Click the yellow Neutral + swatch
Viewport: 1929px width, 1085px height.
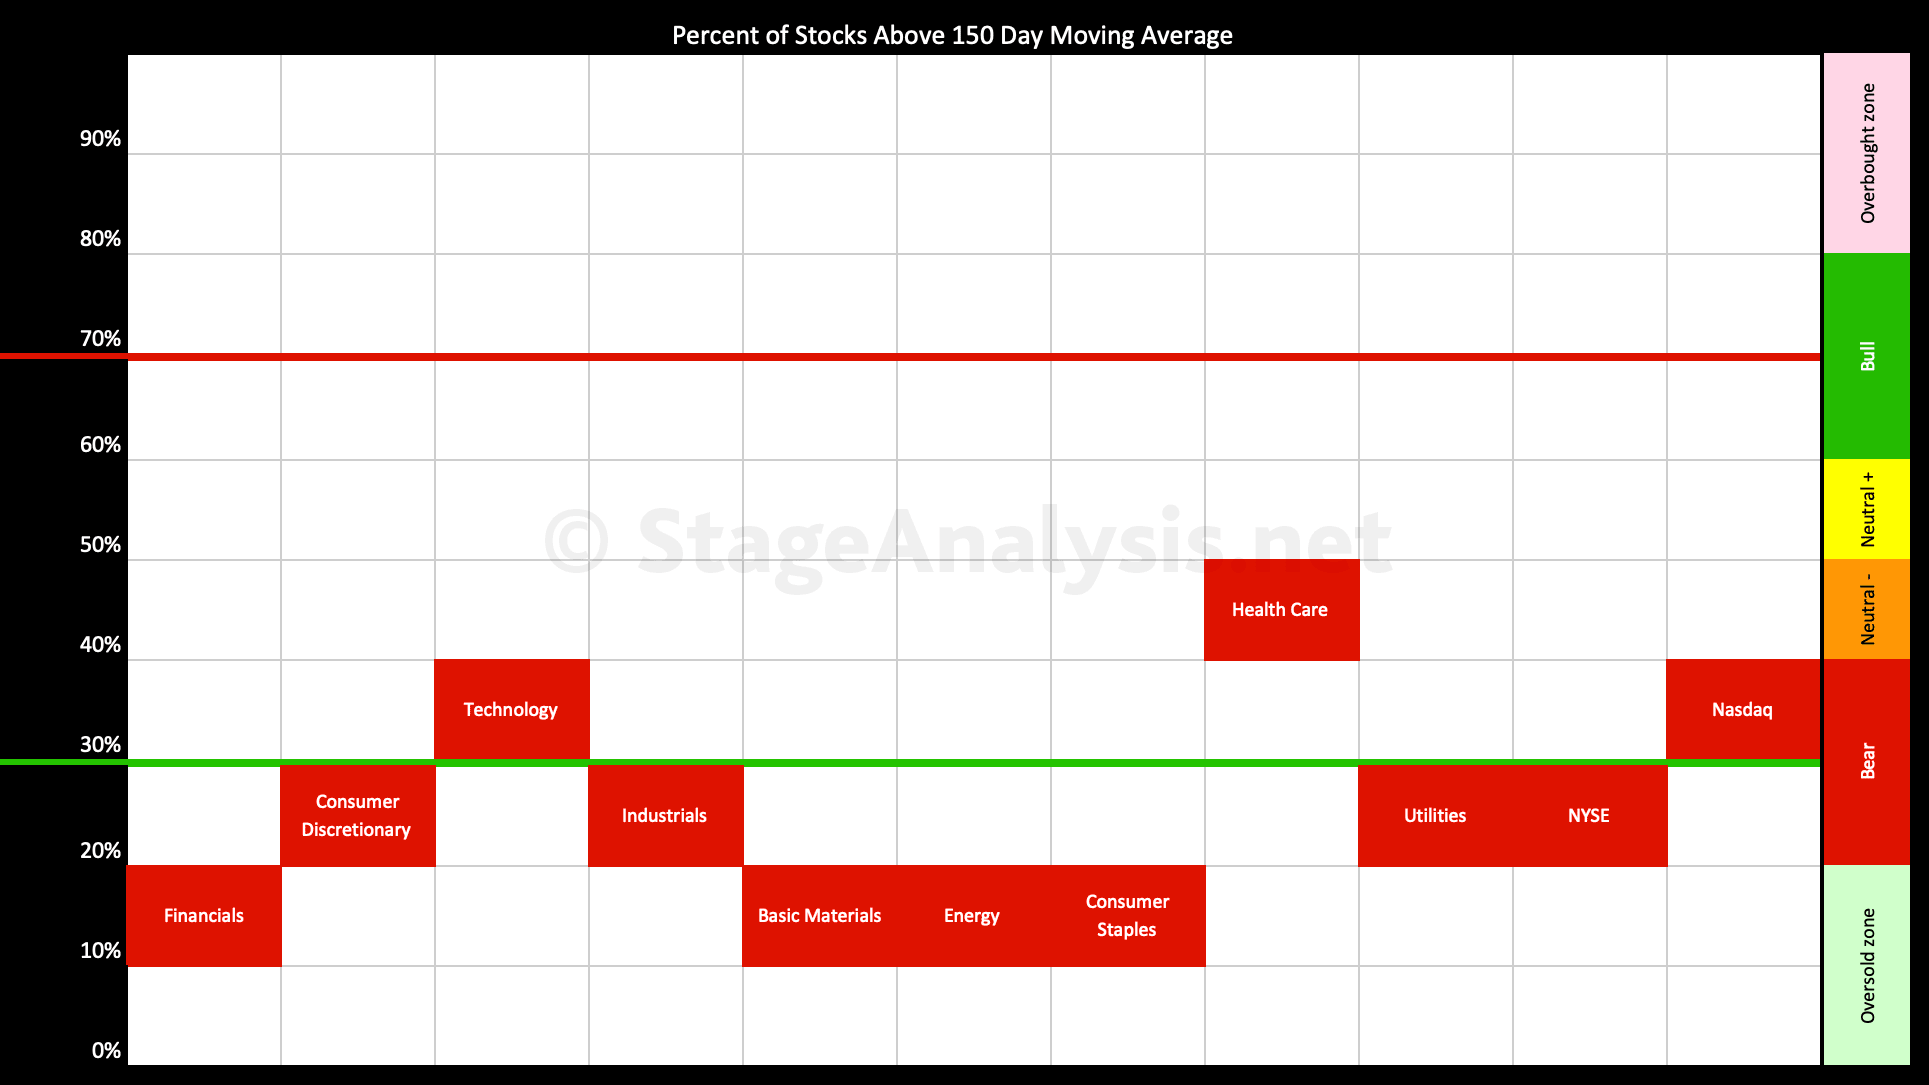pyautogui.click(x=1867, y=509)
